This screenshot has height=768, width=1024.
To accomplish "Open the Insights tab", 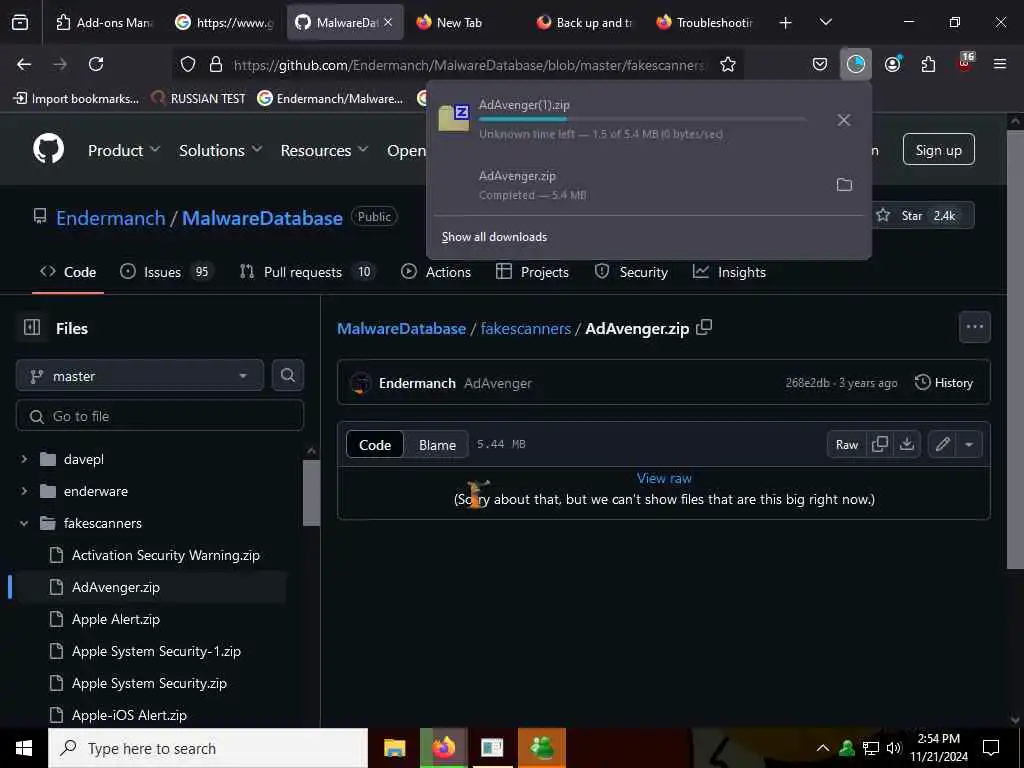I will click(729, 272).
